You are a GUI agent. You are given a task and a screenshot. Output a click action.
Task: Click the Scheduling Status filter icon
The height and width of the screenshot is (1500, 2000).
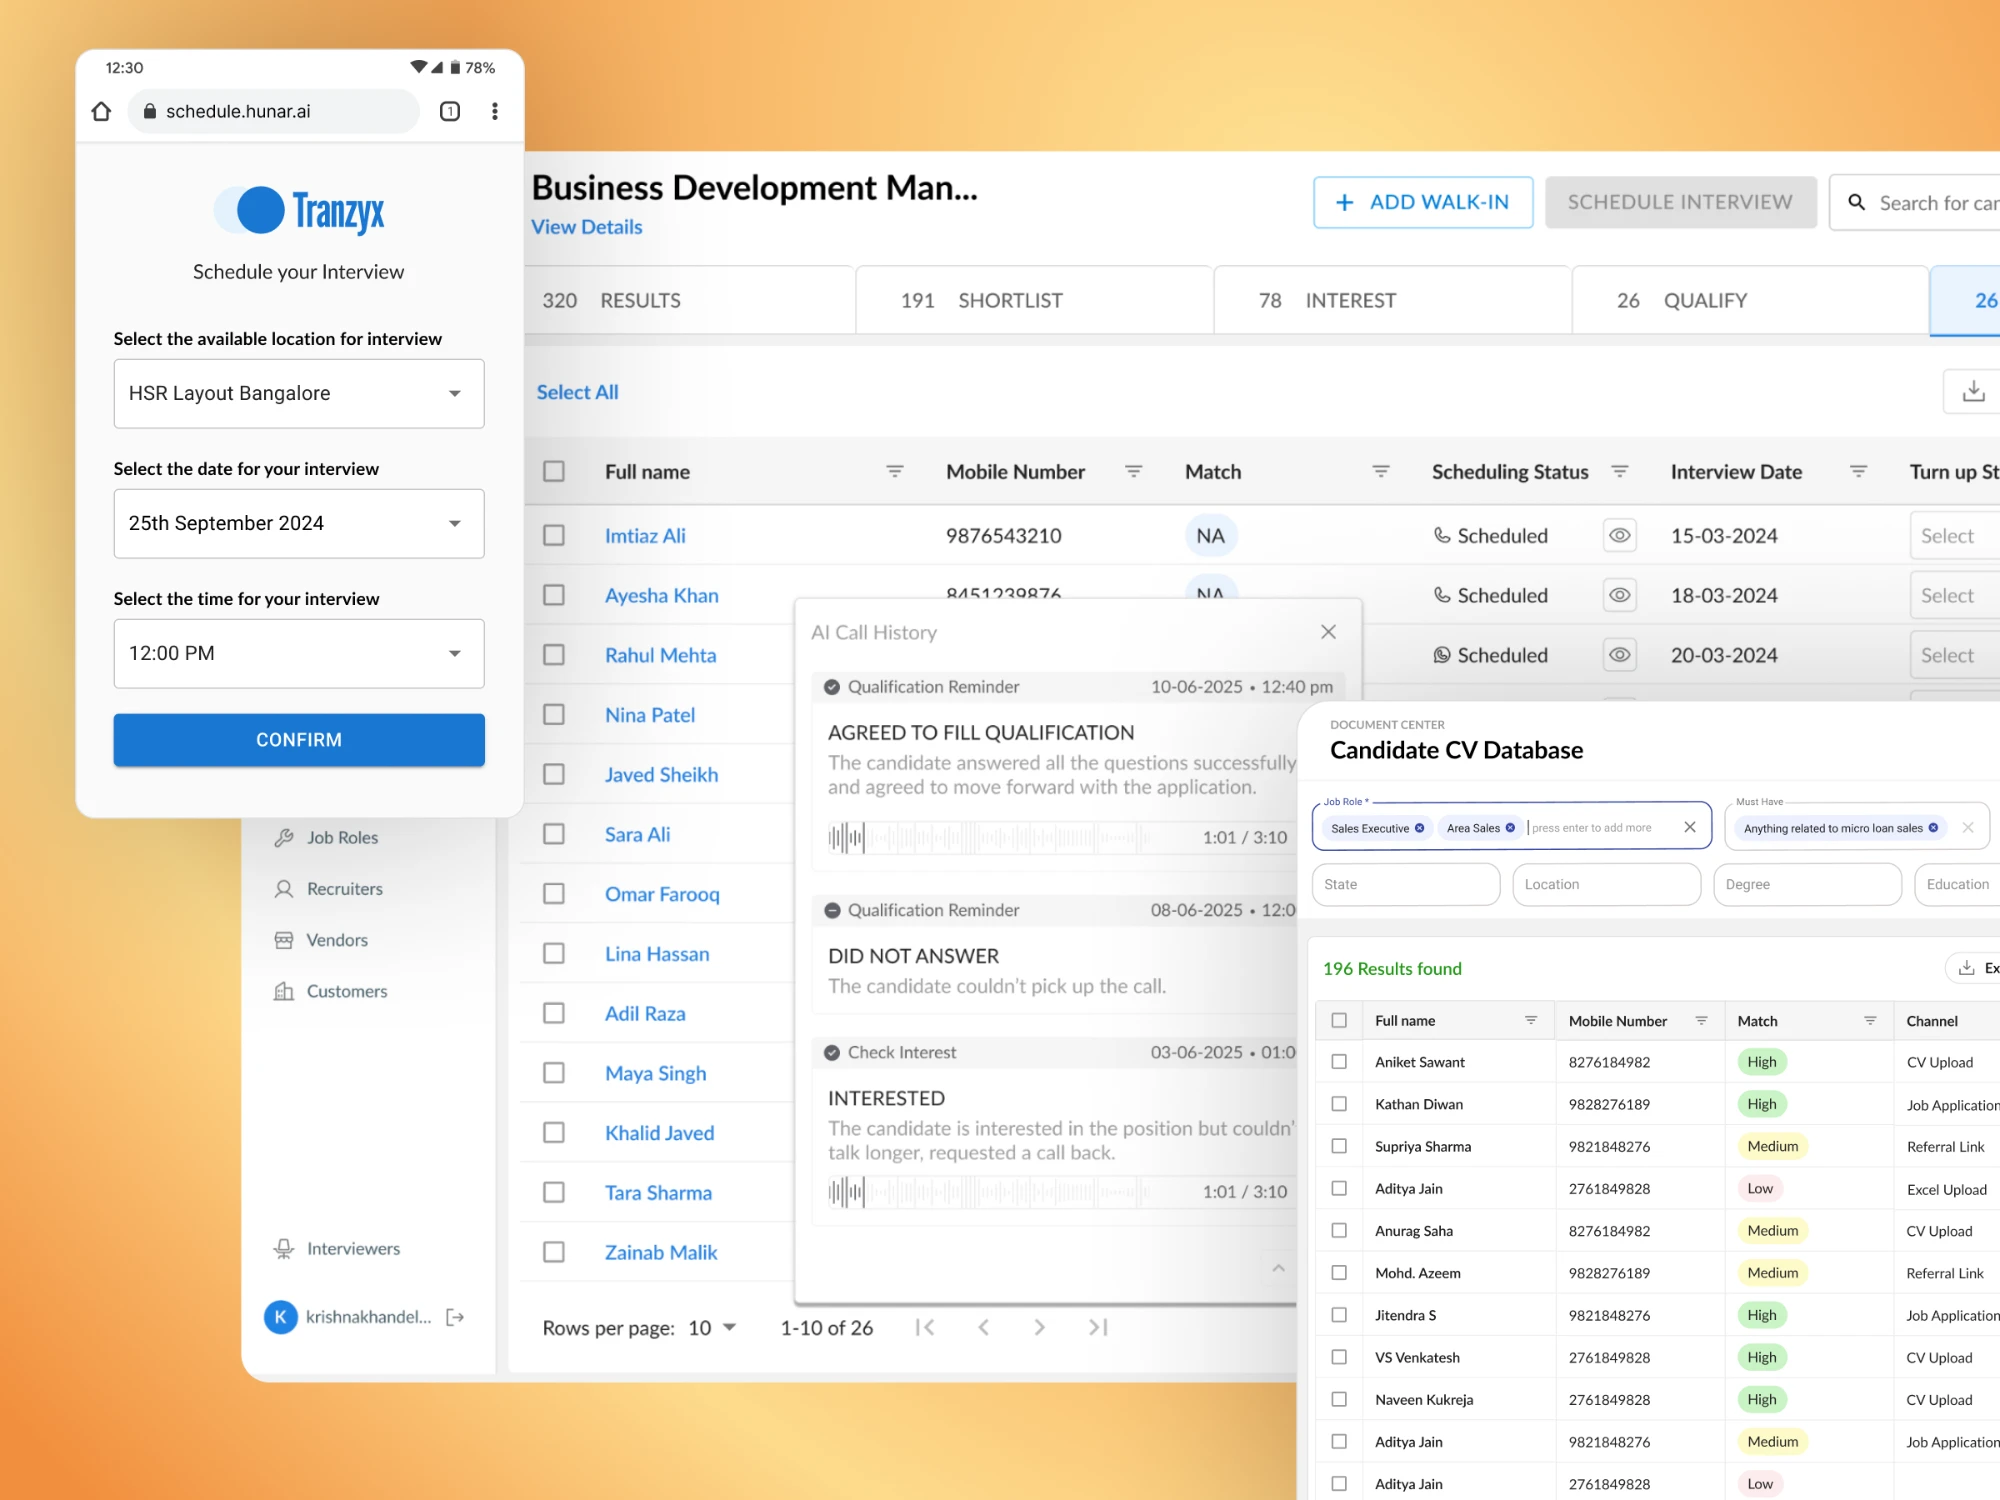pos(1620,471)
